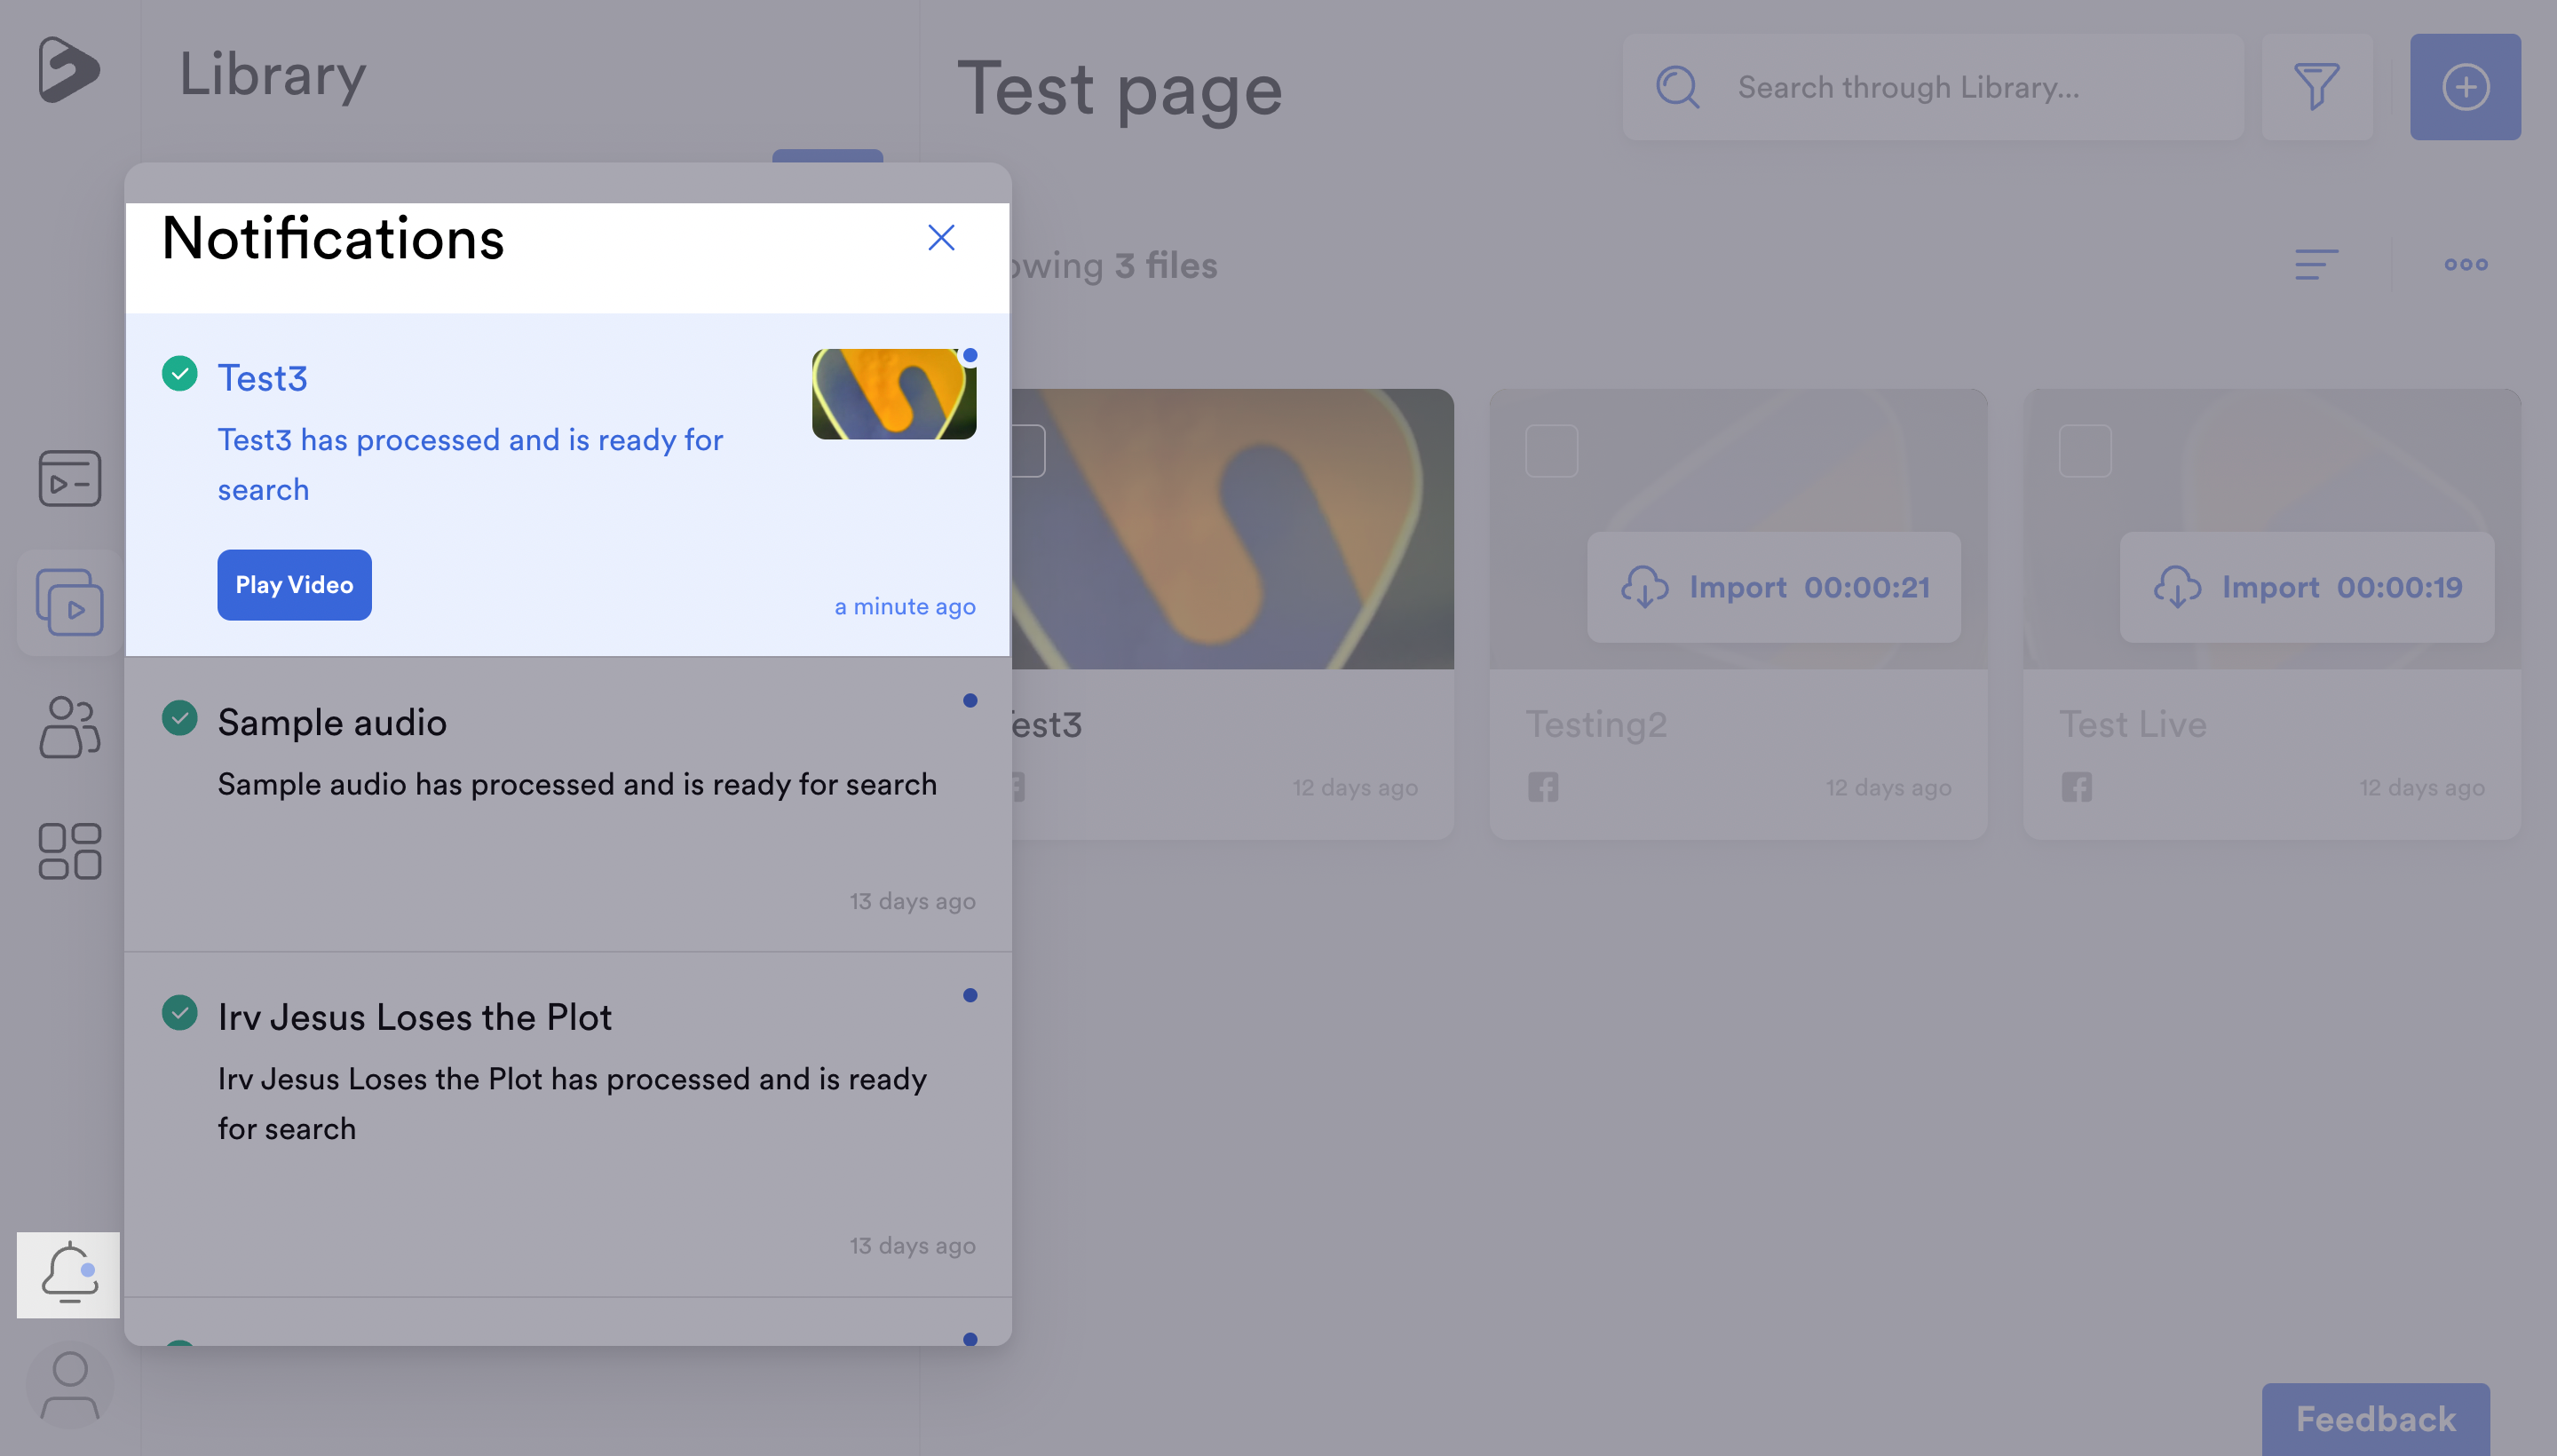Open the three-dot more options menu
This screenshot has width=2557, height=1456.
pyautogui.click(x=2465, y=265)
